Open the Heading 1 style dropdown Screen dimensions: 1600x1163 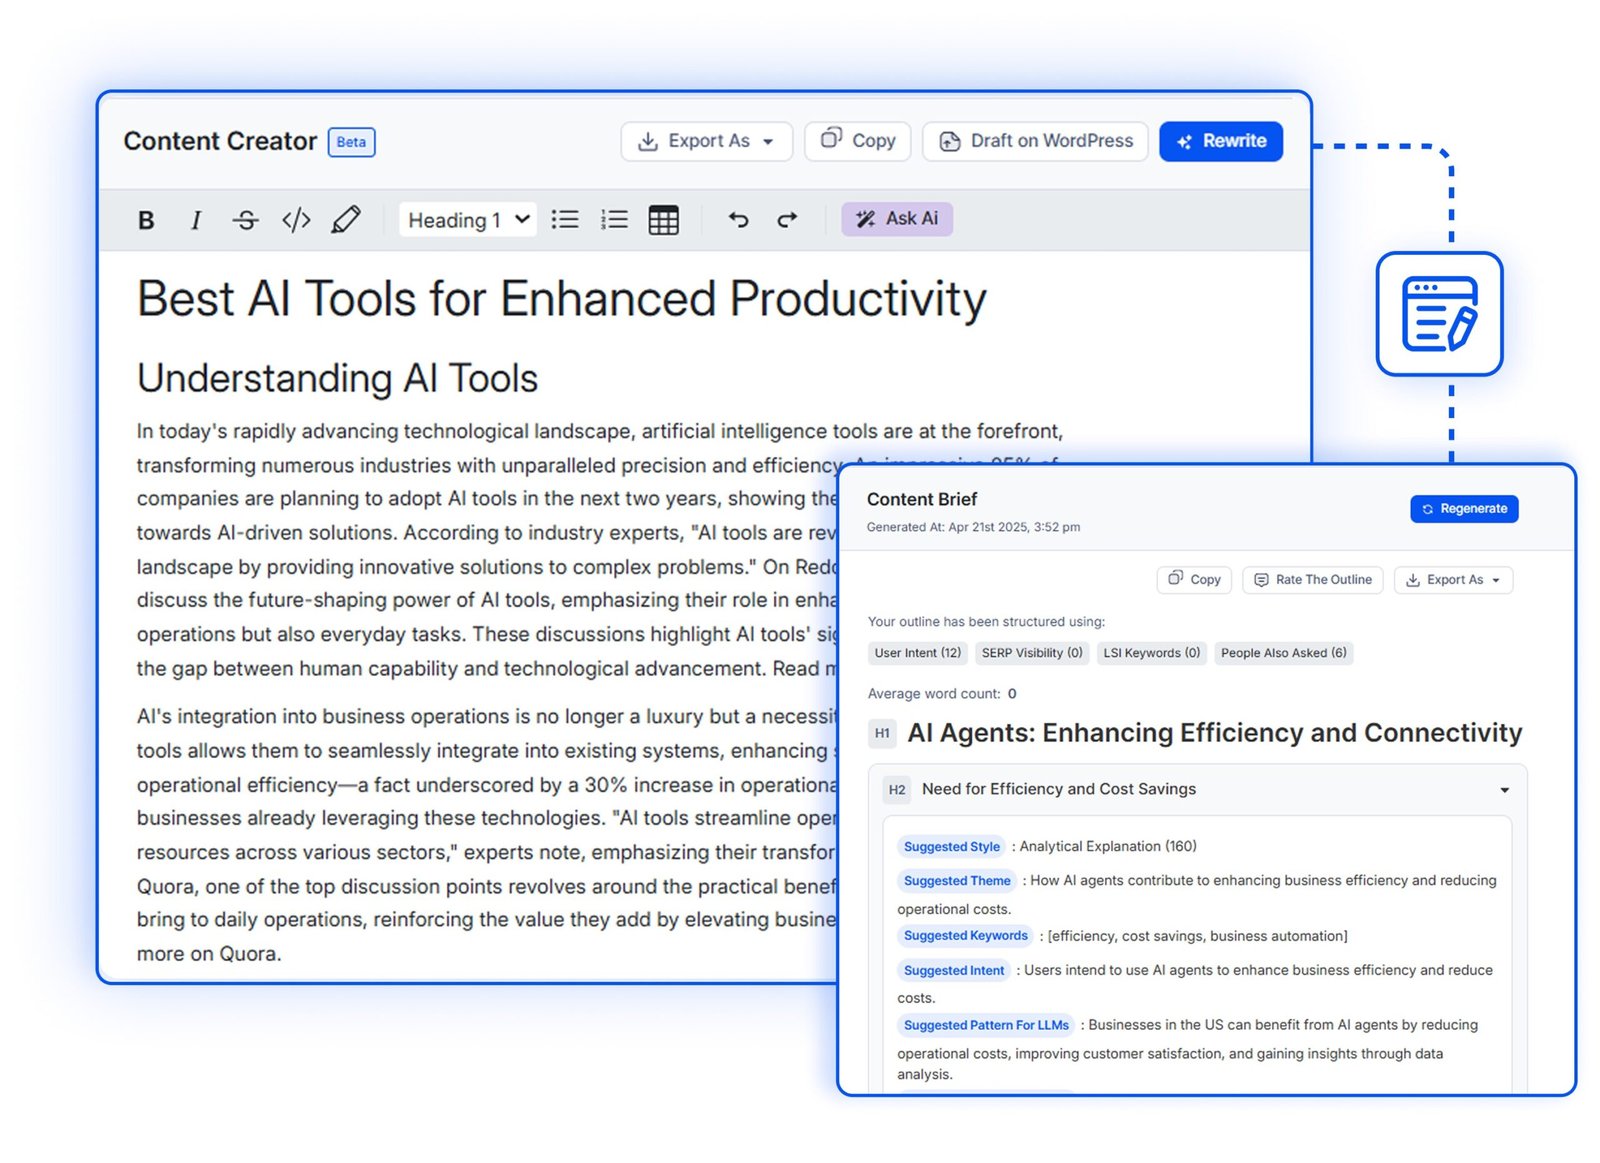point(467,219)
